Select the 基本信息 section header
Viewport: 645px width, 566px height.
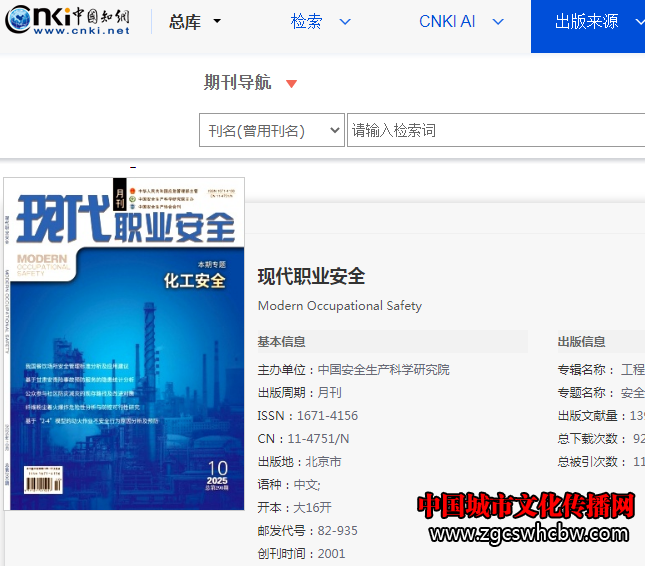tap(282, 342)
